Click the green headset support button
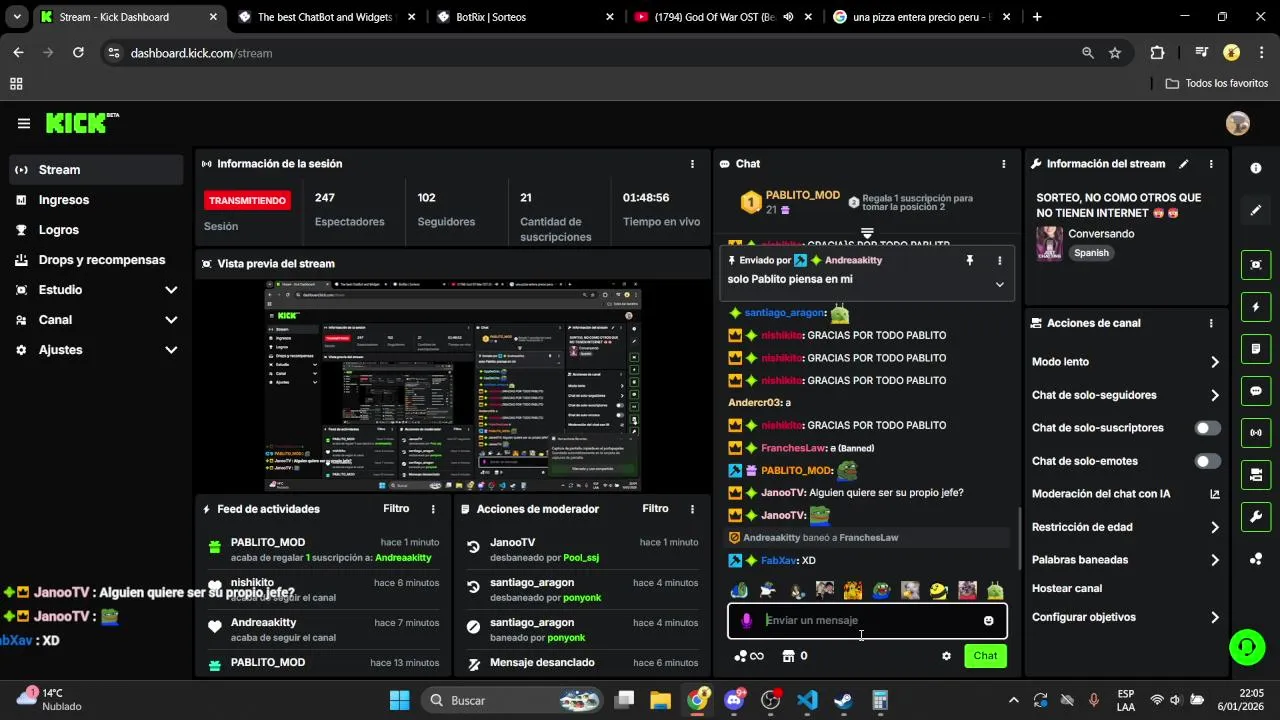This screenshot has width=1280, height=720. pyautogui.click(x=1247, y=646)
